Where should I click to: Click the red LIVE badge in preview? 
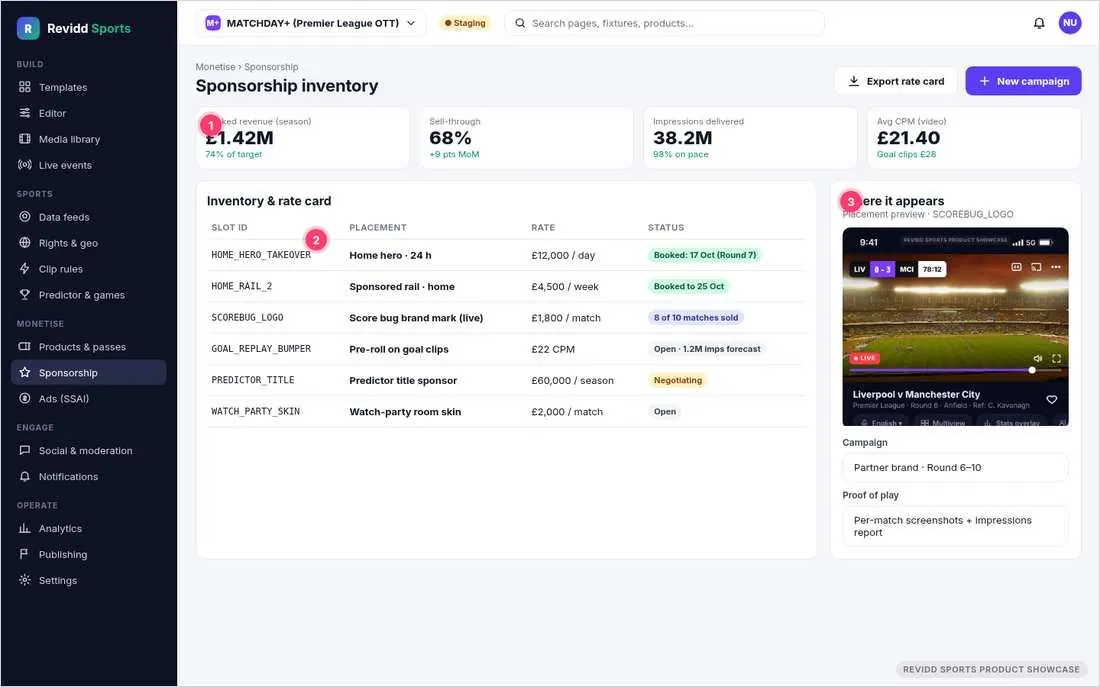click(x=864, y=359)
